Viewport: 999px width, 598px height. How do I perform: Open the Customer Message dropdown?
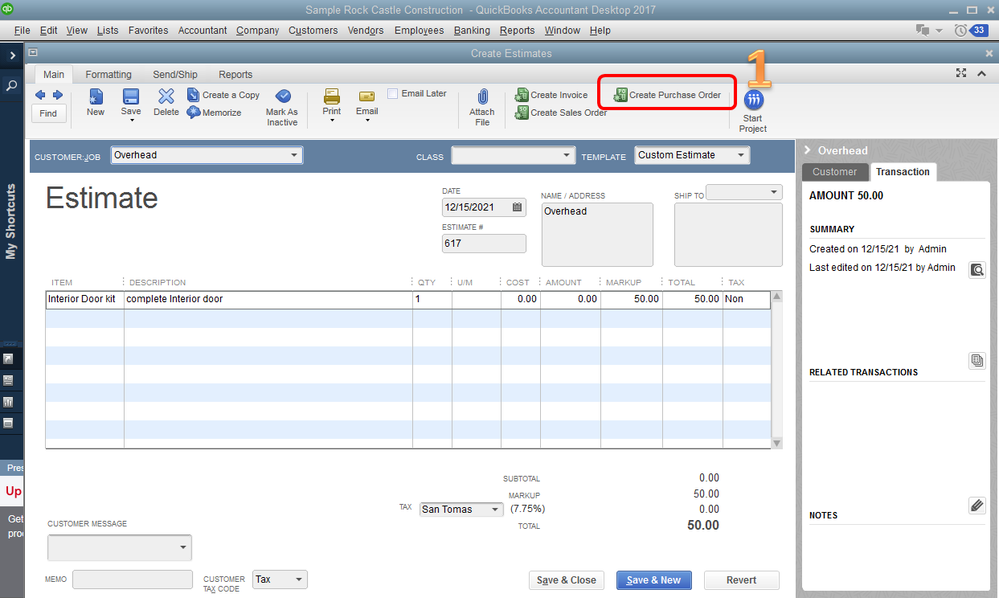point(183,547)
